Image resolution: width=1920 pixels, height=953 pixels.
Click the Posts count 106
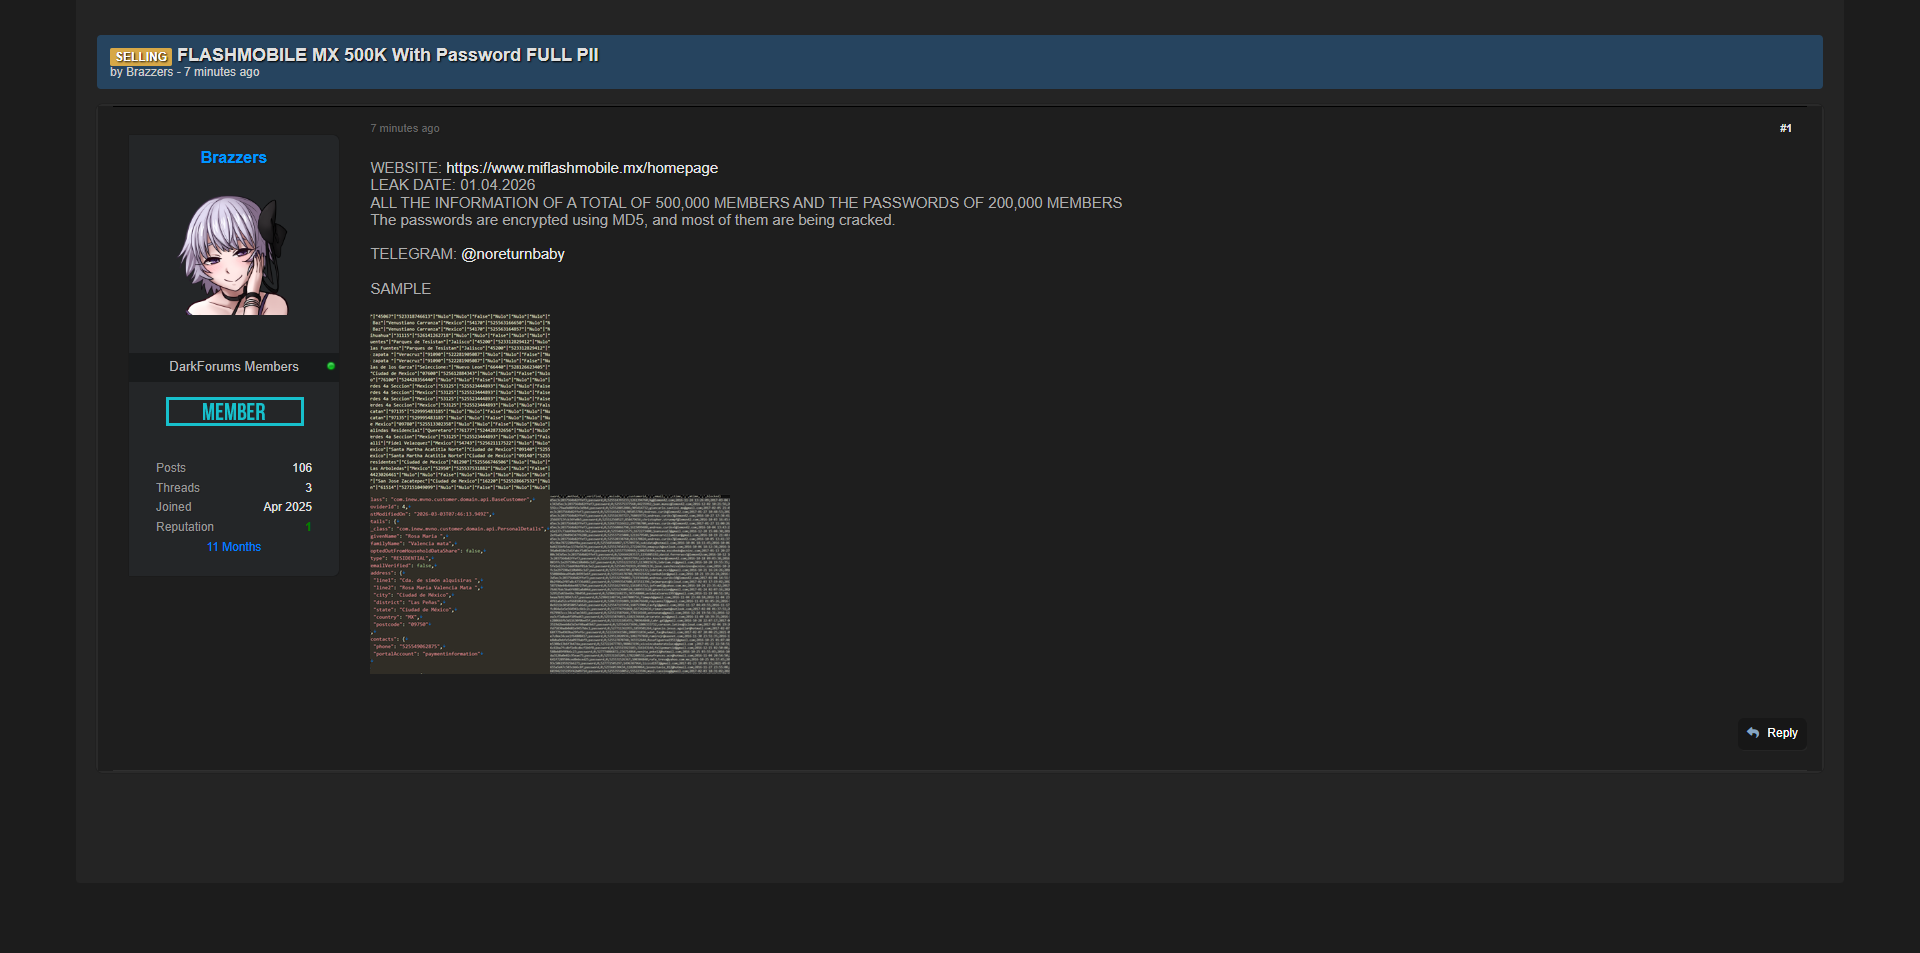pyautogui.click(x=302, y=468)
